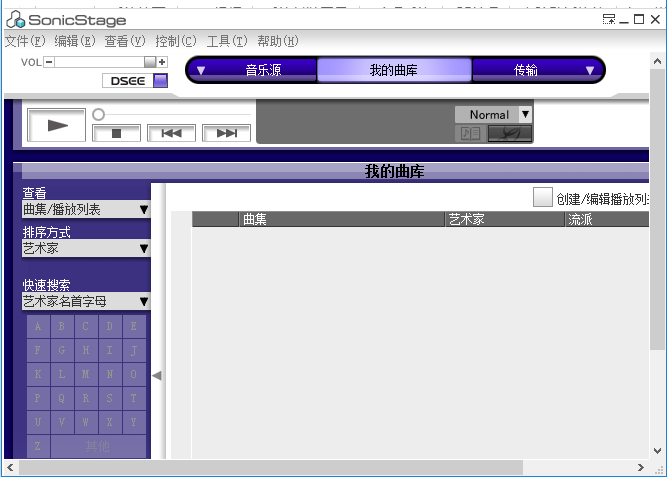The image size is (667, 477).
Task: Switch to the 我的曲库 tab
Action: coord(394,70)
